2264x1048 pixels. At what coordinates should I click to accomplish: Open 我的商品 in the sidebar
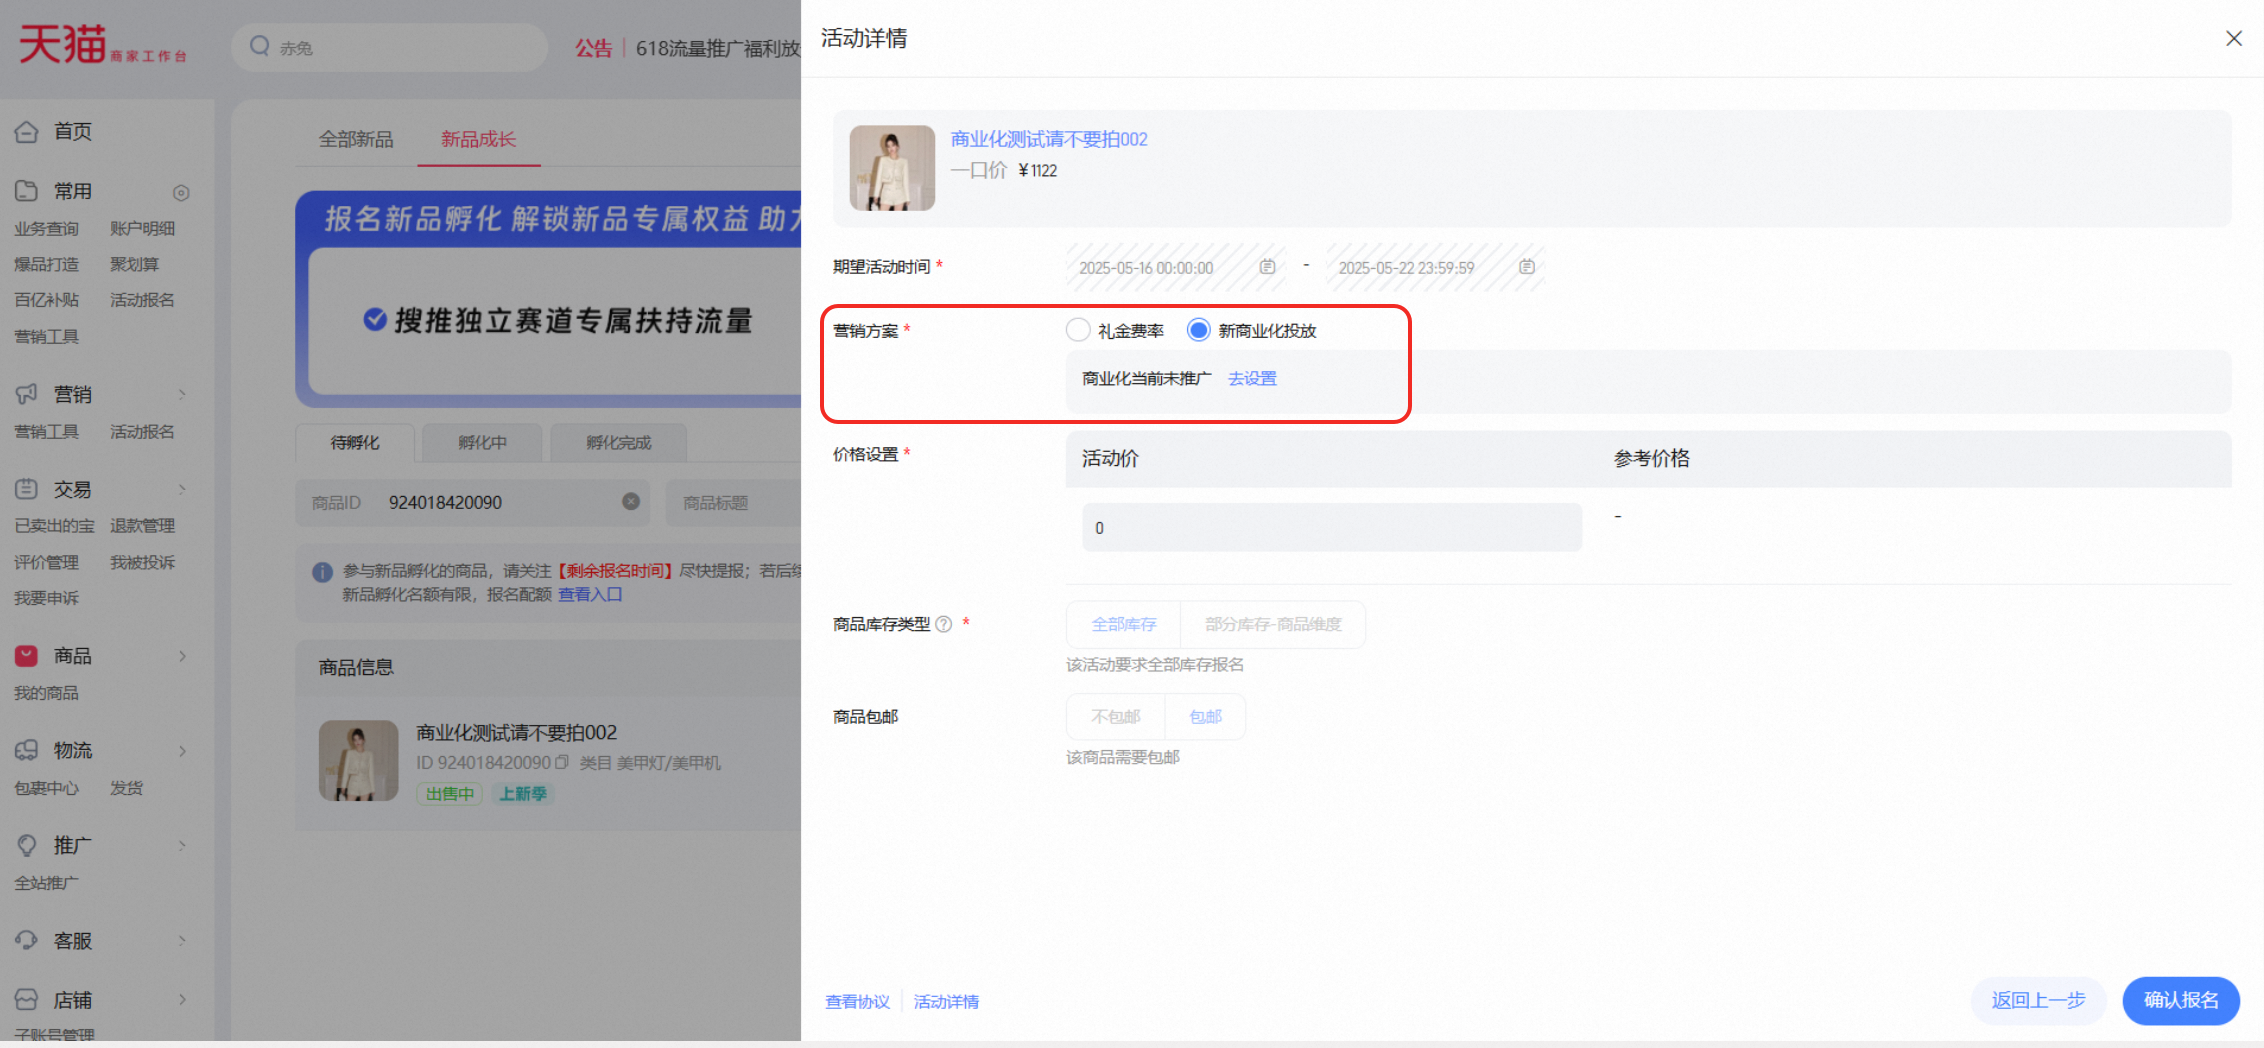(46, 693)
